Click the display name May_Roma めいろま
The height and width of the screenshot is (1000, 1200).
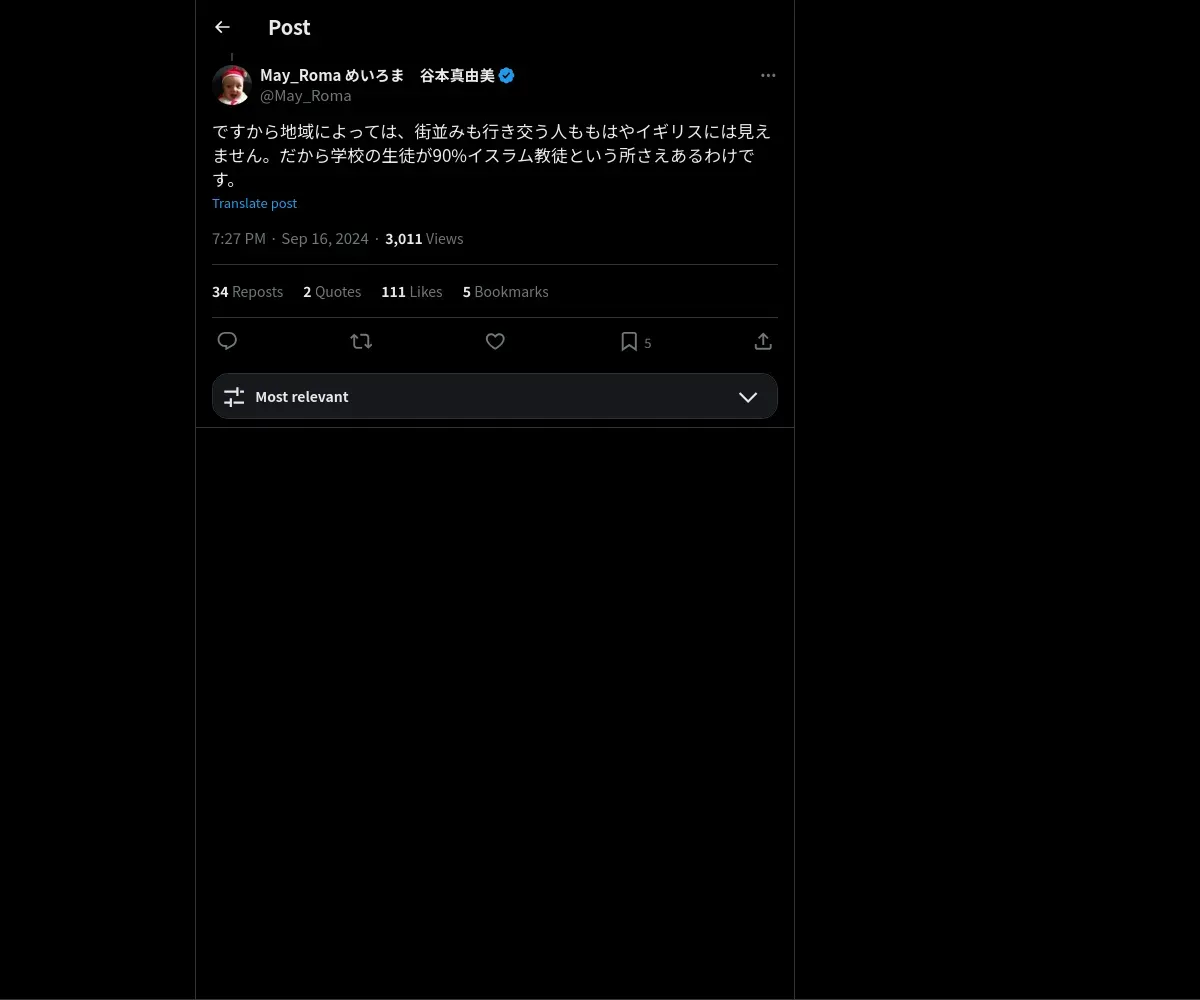pyautogui.click(x=332, y=75)
